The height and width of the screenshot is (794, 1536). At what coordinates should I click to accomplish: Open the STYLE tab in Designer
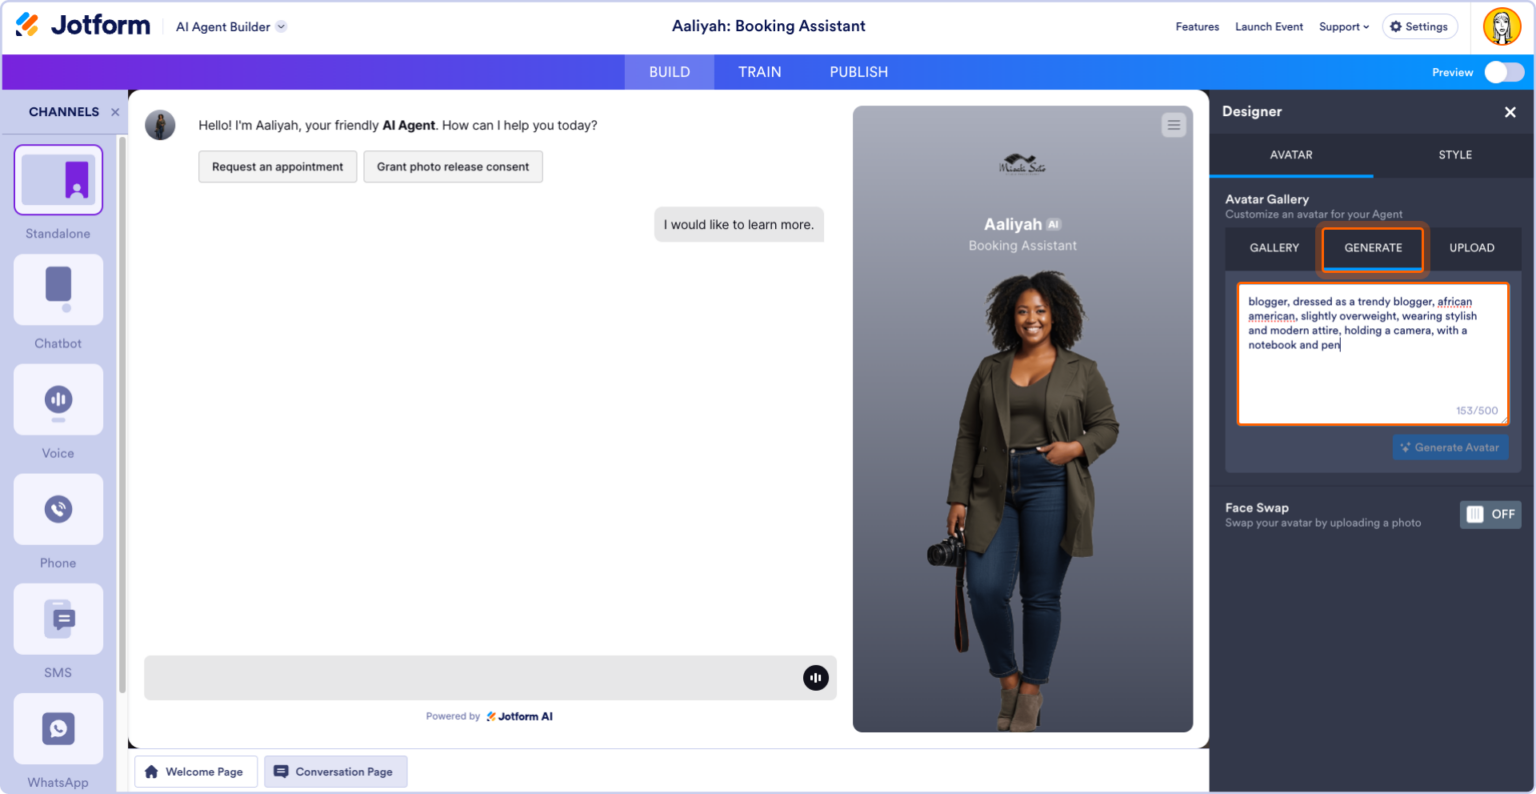tap(1454, 155)
